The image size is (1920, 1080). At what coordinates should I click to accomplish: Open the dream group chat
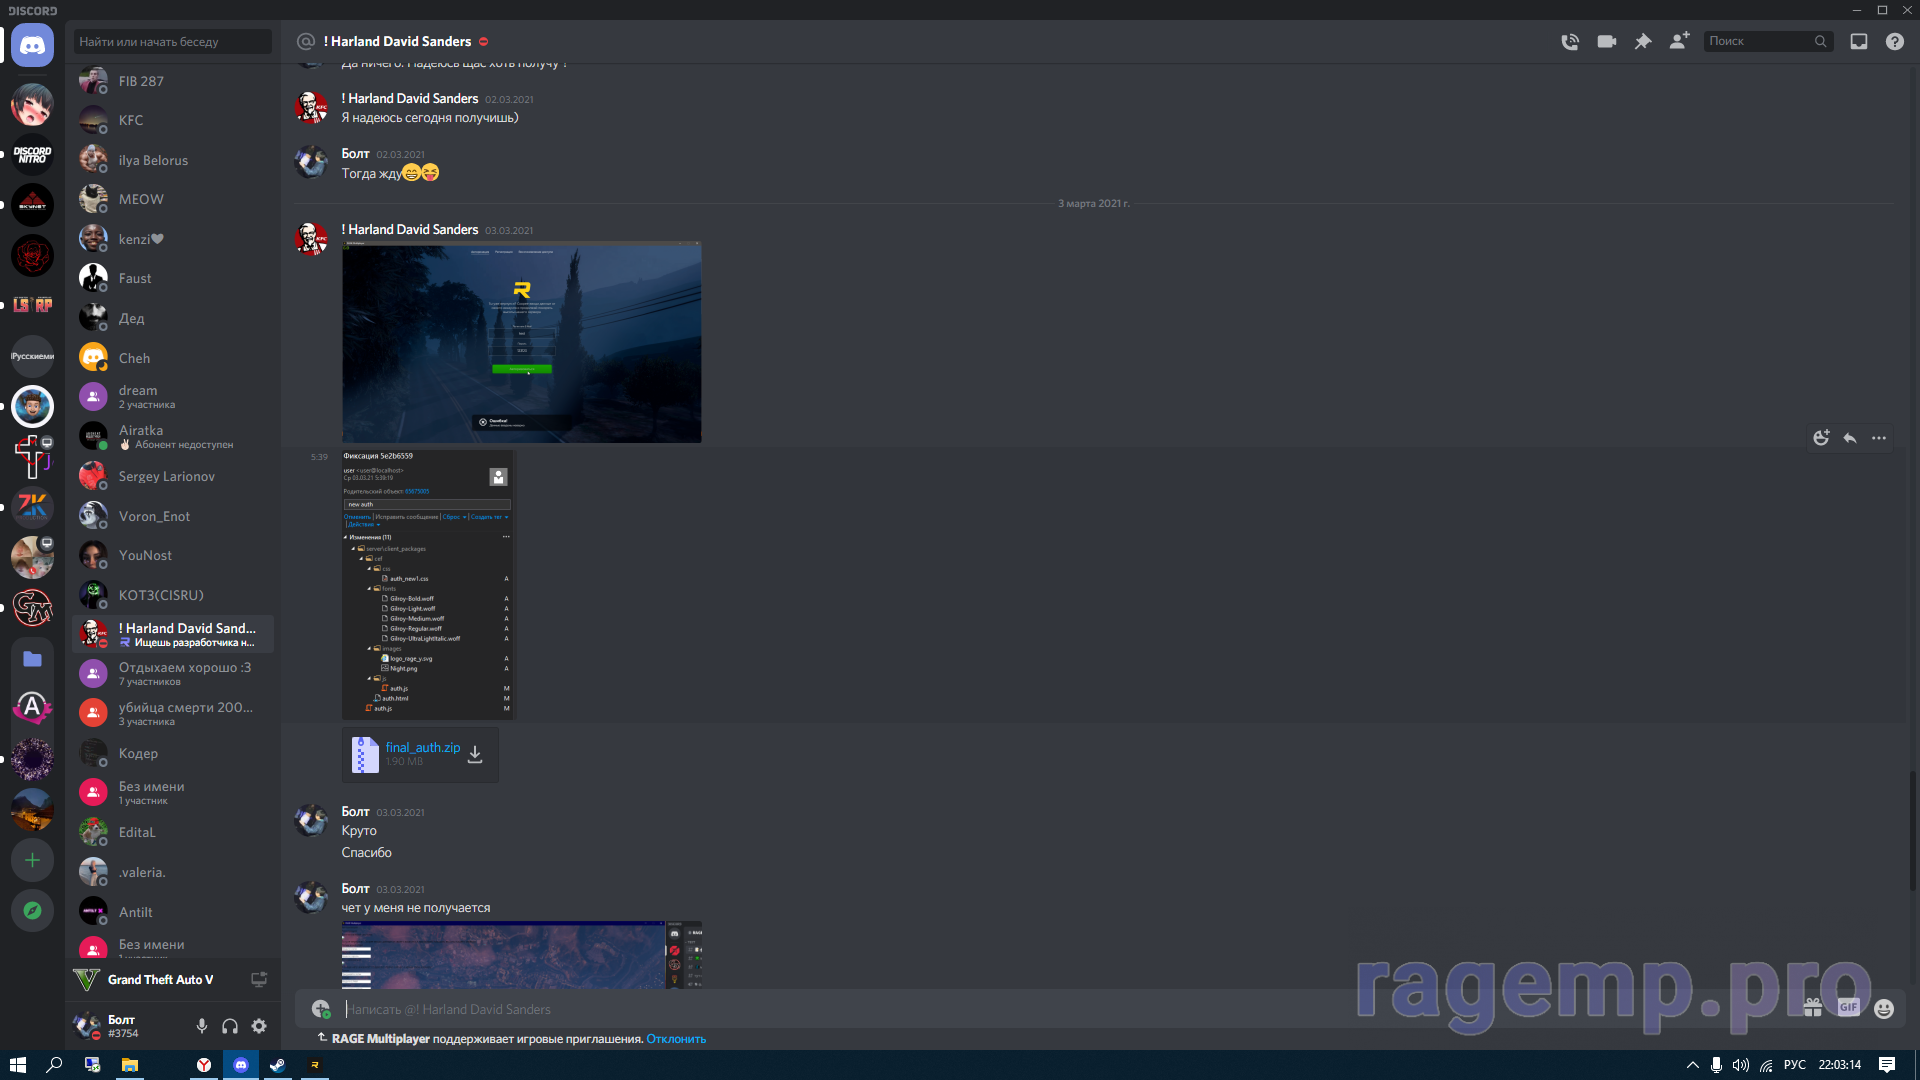coord(173,397)
